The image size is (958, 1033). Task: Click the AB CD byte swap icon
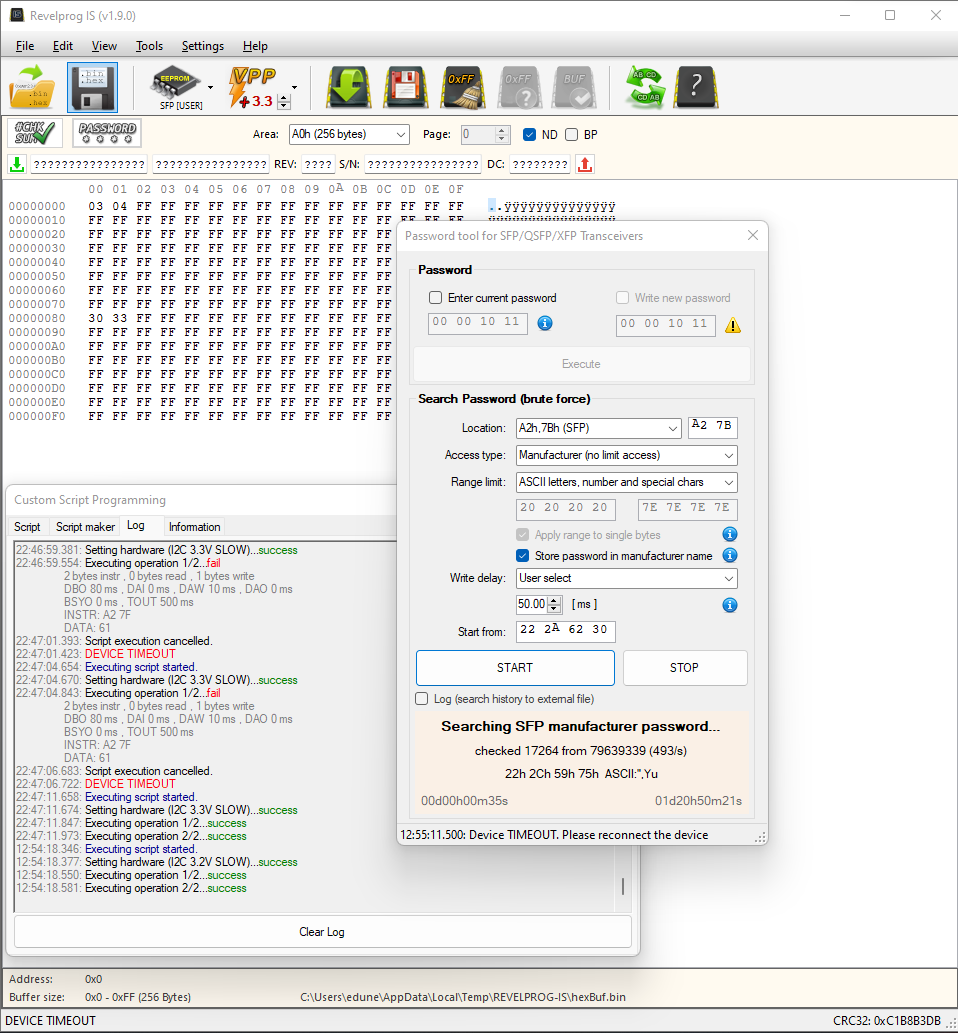pos(644,87)
